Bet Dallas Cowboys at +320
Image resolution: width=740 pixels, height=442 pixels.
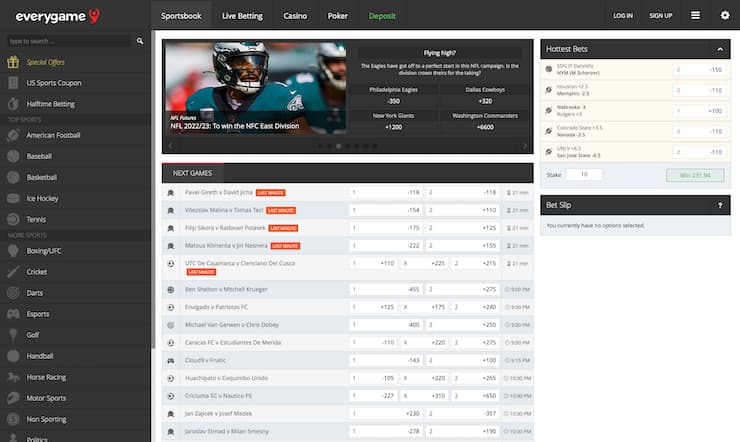tap(485, 101)
